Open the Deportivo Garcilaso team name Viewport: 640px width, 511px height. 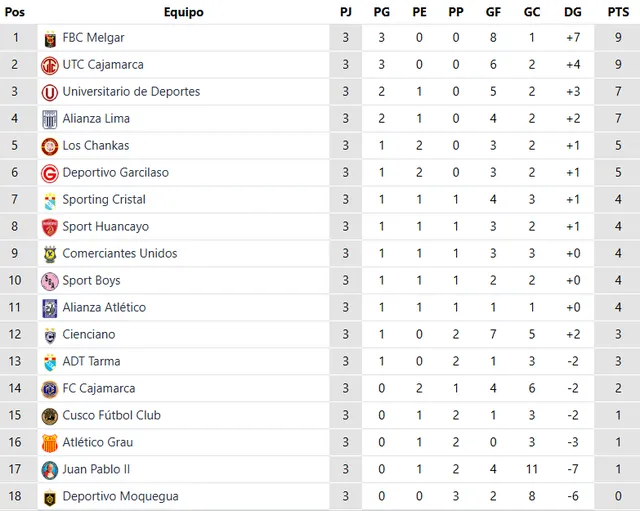tap(115, 173)
